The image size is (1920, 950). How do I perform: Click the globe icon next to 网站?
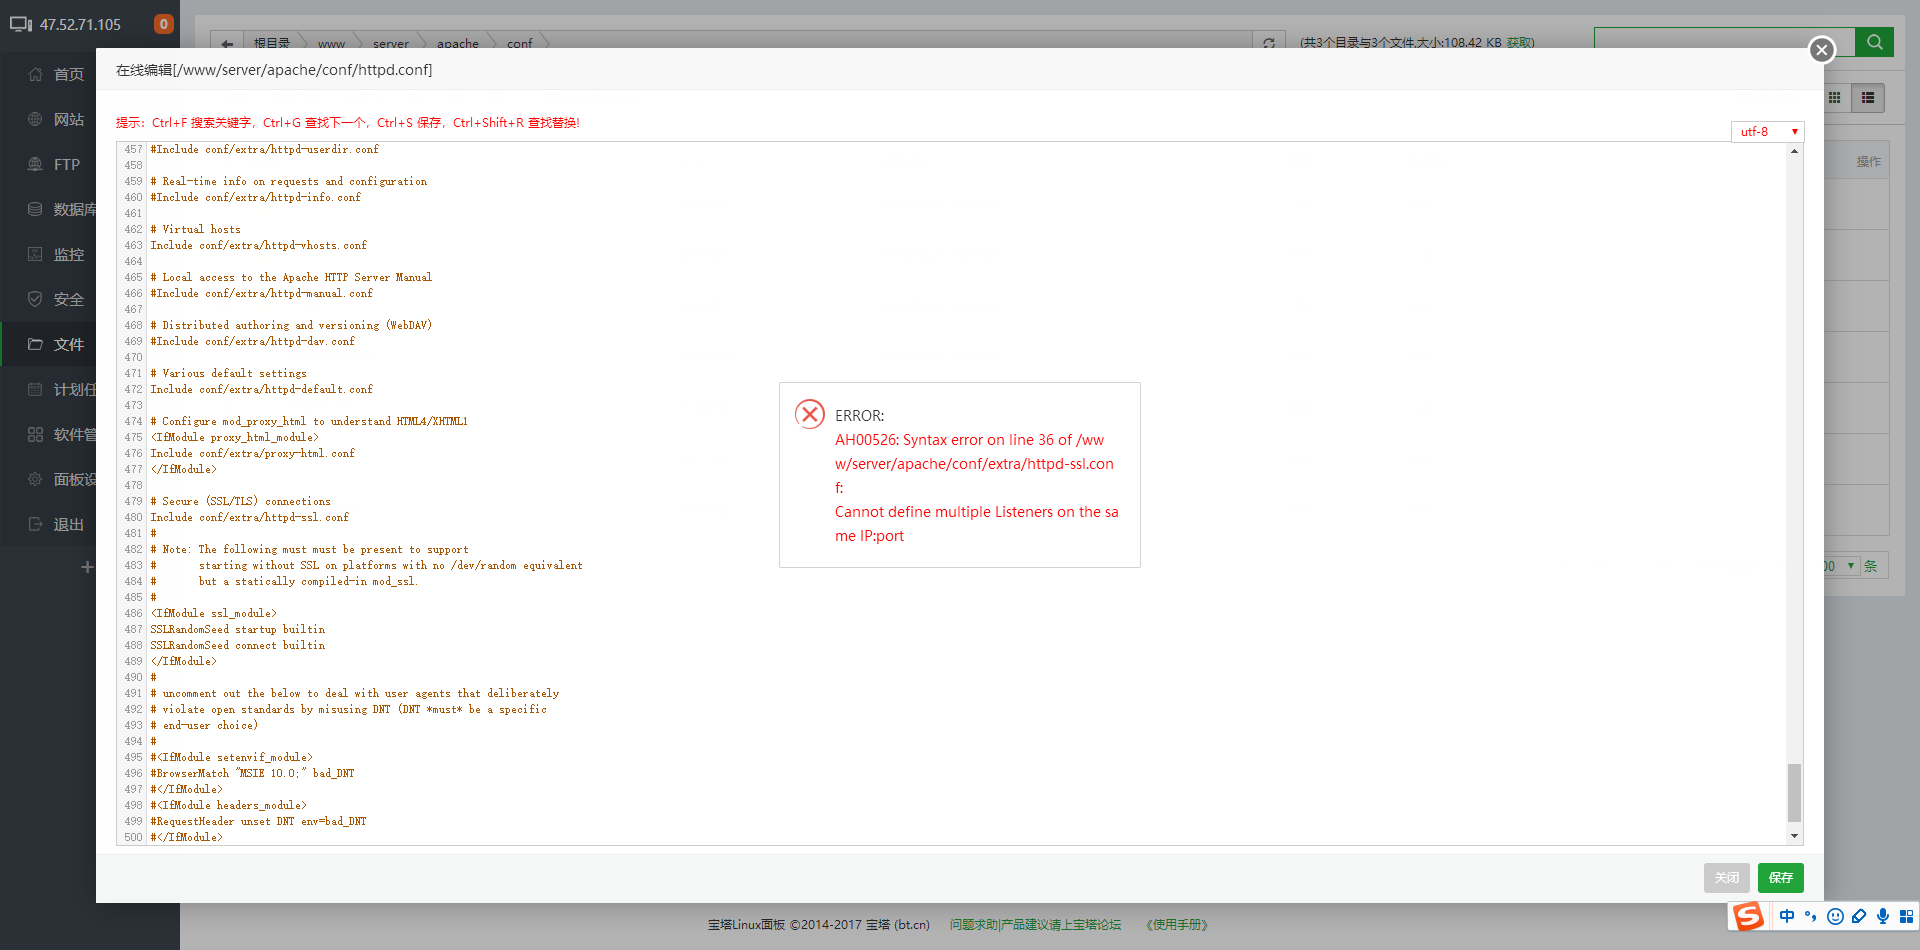point(35,119)
